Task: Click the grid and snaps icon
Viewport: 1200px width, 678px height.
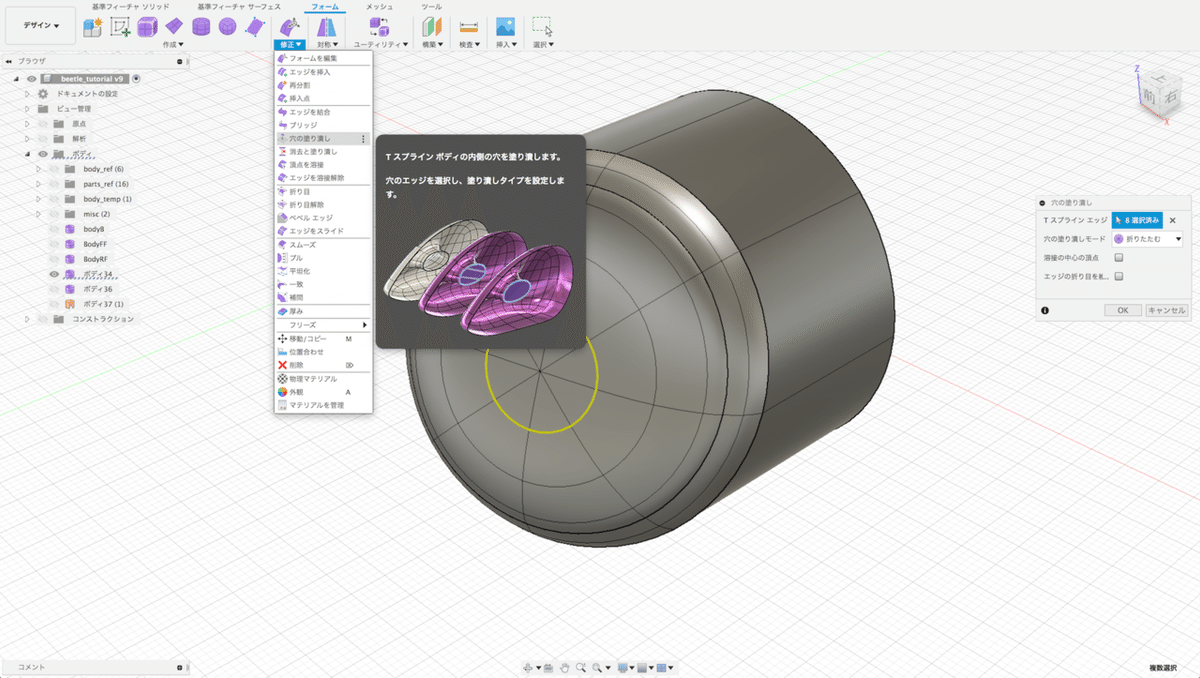Action: click(642, 667)
